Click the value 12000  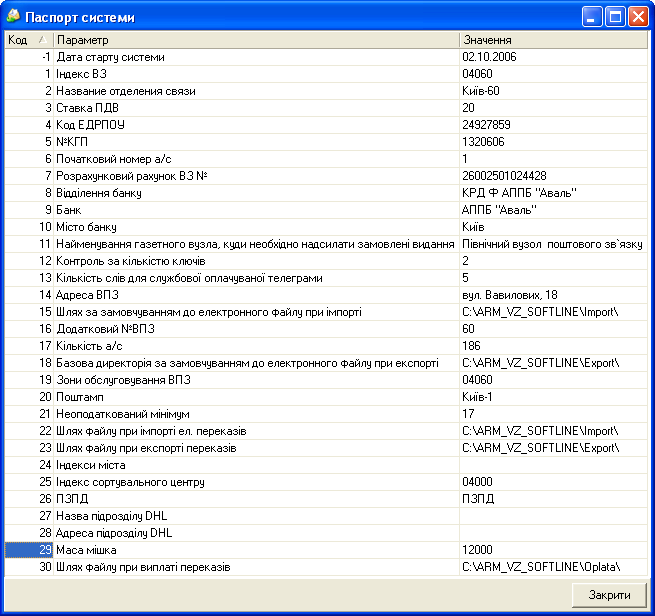click(x=477, y=550)
